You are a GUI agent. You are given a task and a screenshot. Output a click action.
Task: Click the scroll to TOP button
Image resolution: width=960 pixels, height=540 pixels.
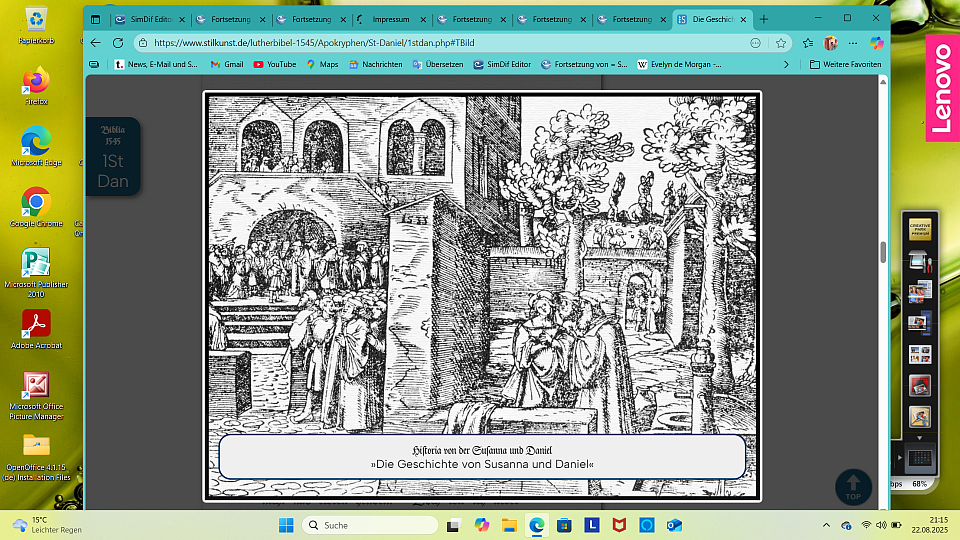pos(853,487)
